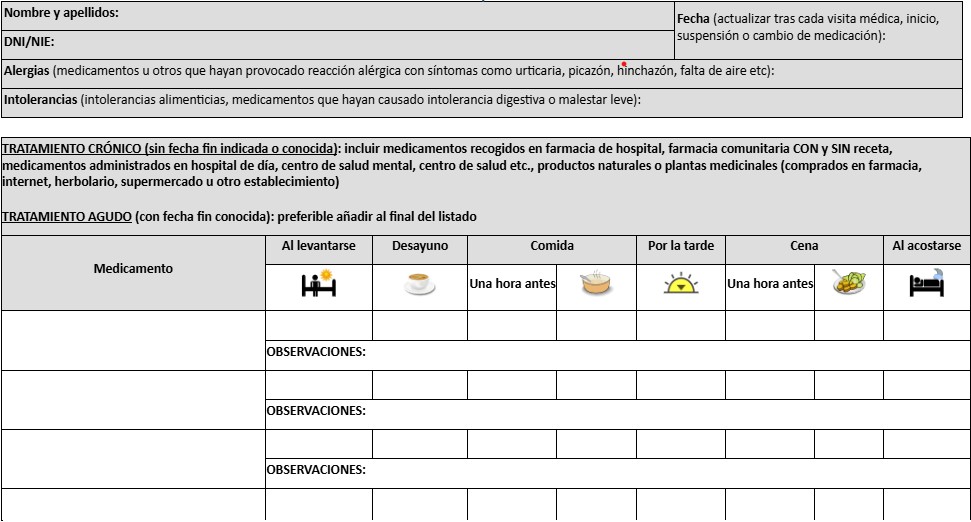
Task: Select the 'Por la tarde' header text
Action: [x=680, y=246]
